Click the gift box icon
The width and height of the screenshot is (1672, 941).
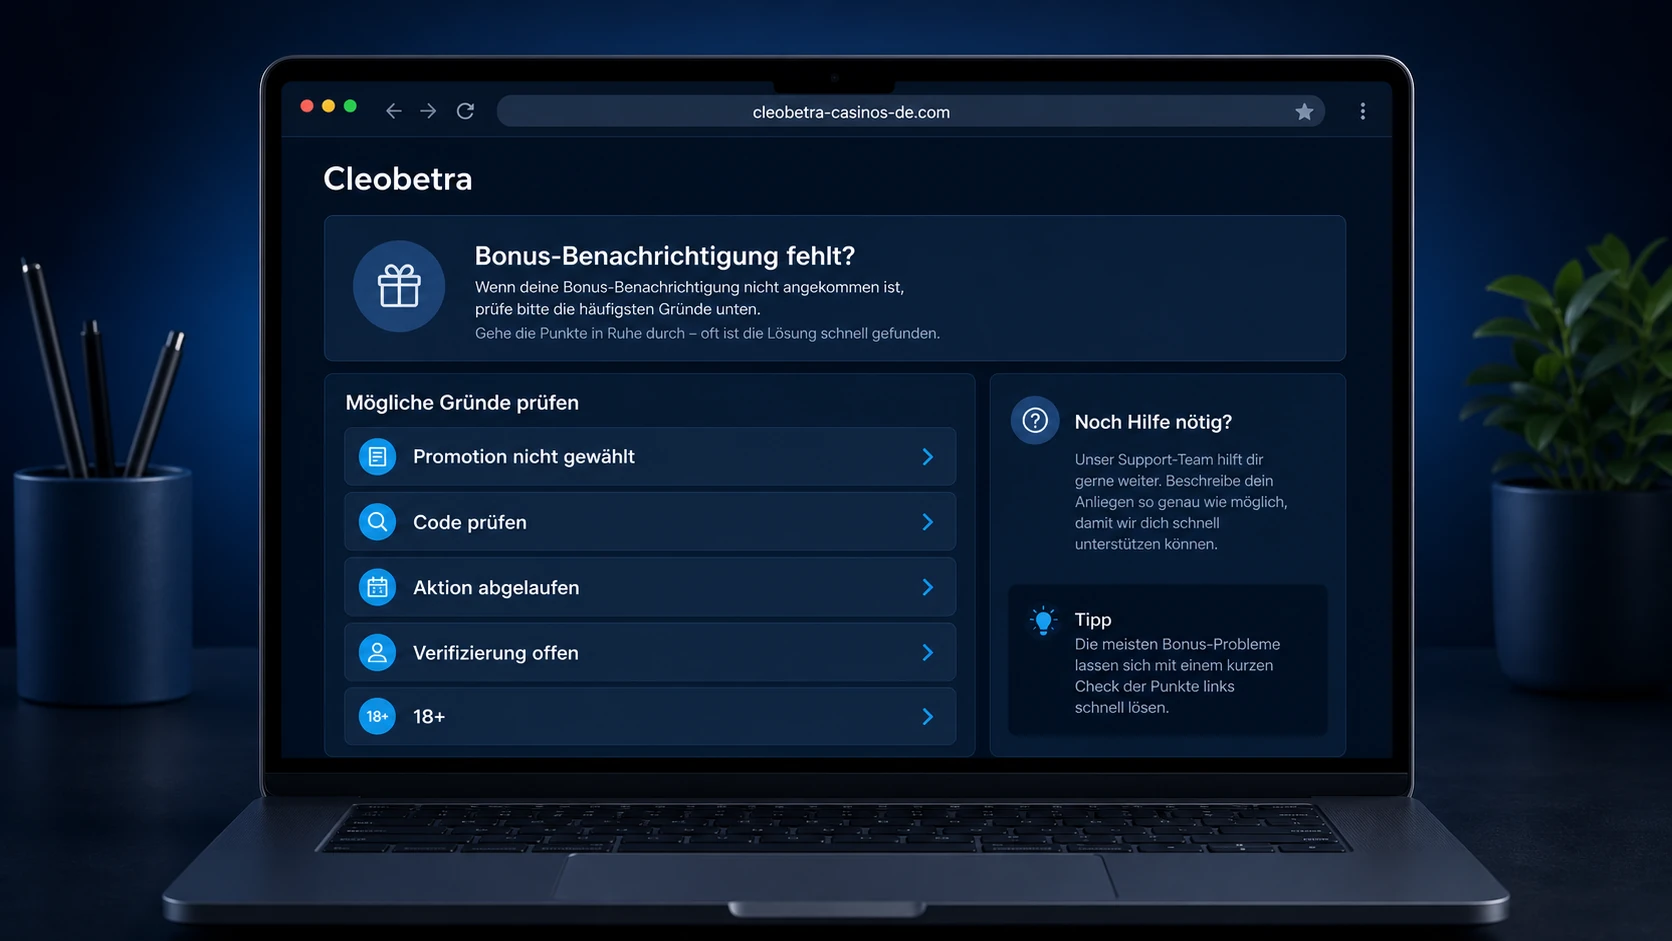click(399, 286)
